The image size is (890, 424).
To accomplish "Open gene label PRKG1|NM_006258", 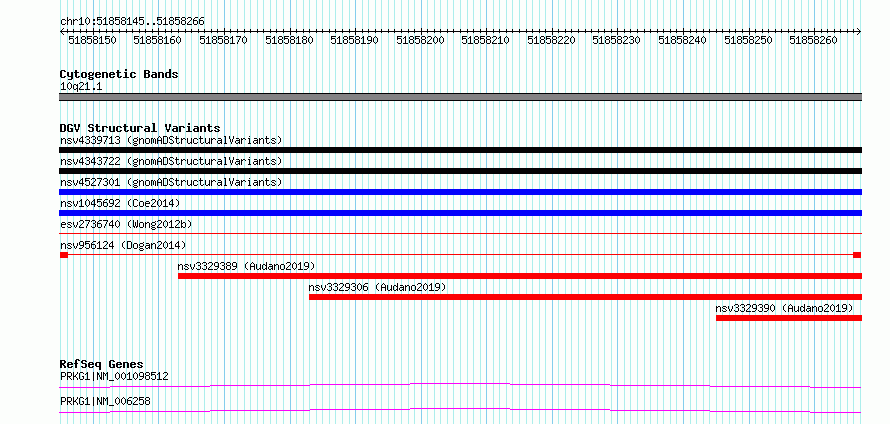I will 106,401.
